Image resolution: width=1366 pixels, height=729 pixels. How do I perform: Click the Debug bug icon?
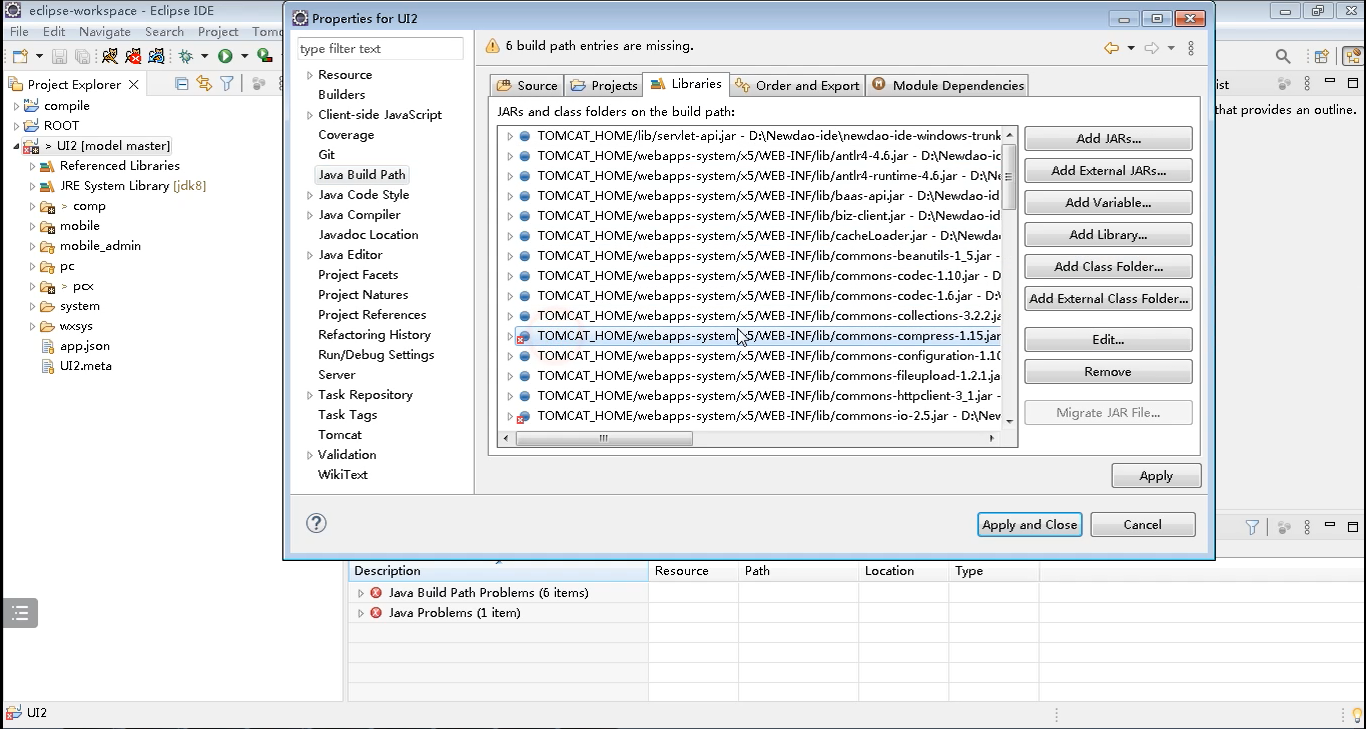185,56
